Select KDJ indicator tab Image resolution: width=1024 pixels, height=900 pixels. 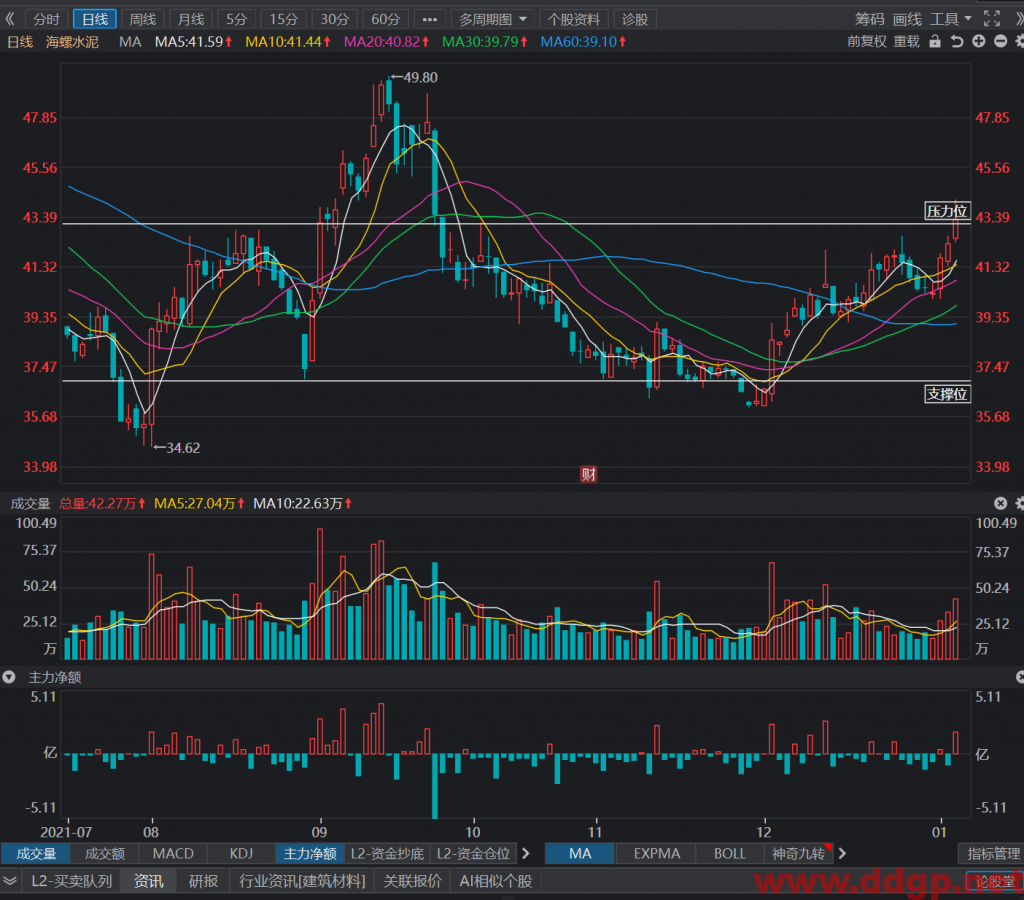(241, 853)
